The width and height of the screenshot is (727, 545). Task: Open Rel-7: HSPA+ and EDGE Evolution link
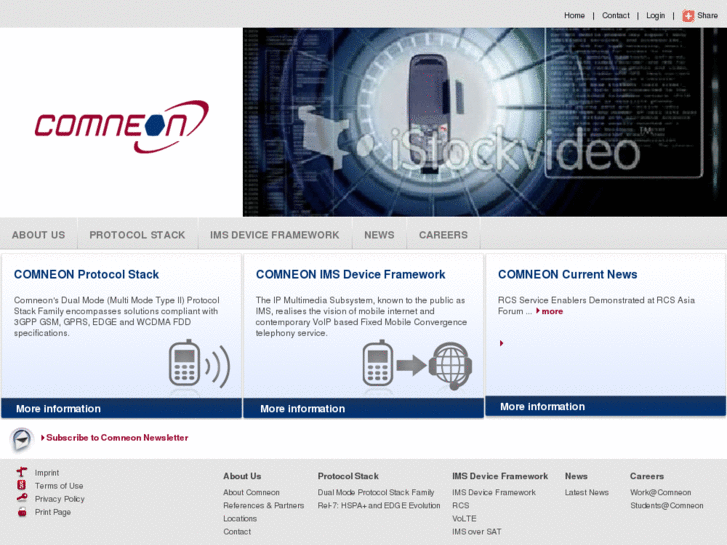click(379, 505)
